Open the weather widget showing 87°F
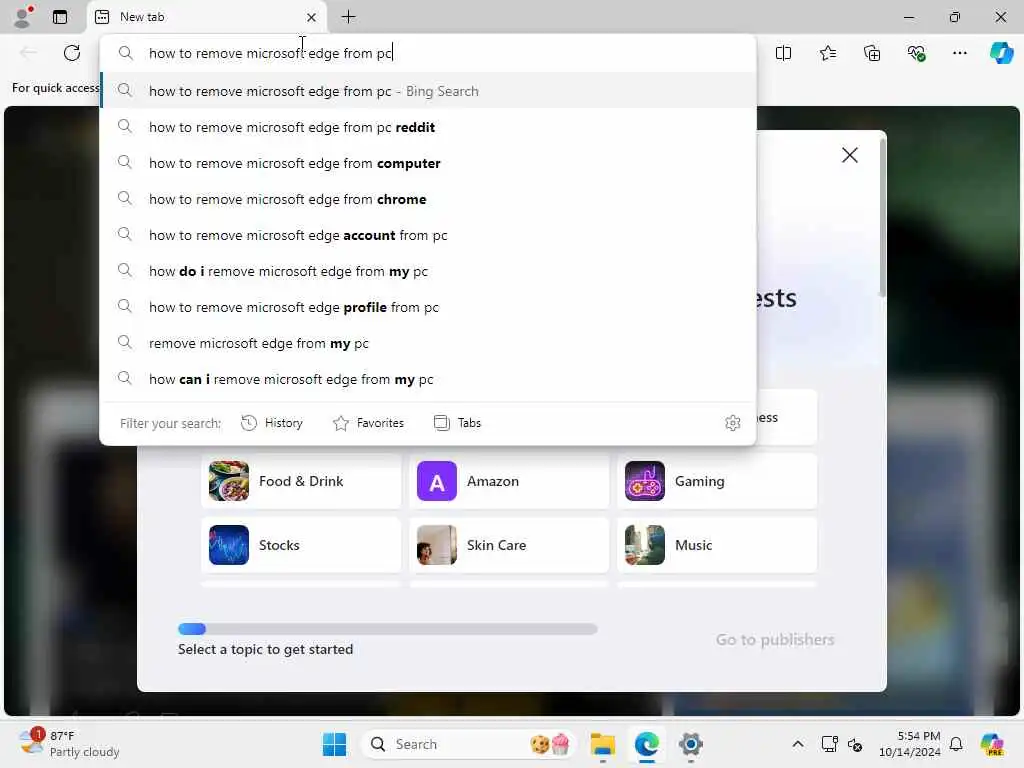Screen dimensions: 1024x768 click(x=69, y=743)
